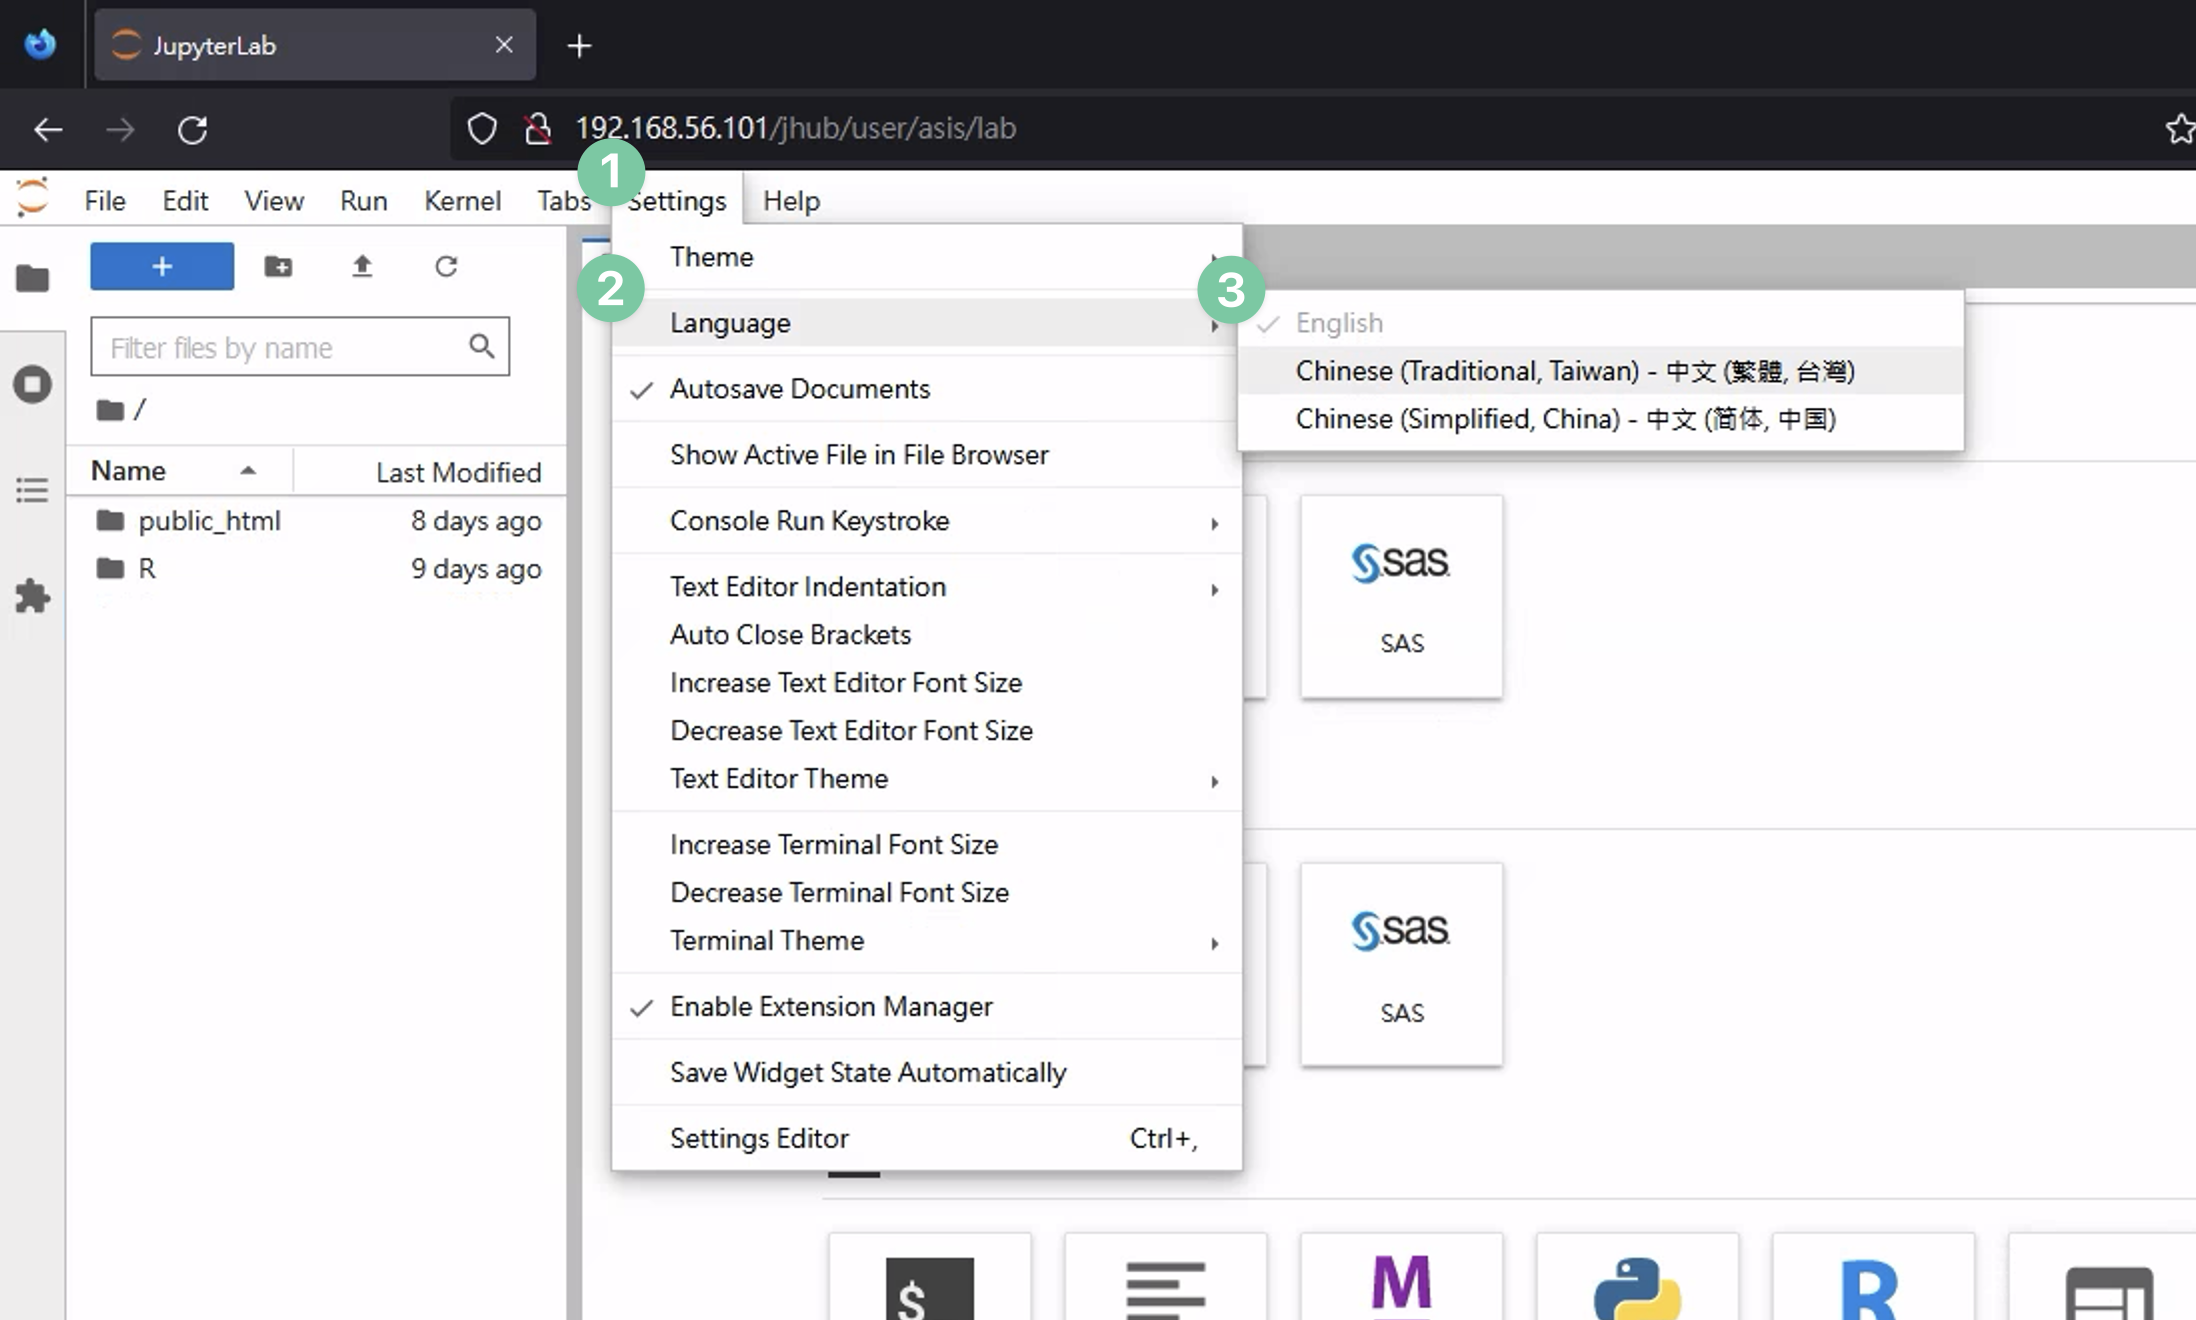Upload files using the upload arrow
Image resolution: width=2196 pixels, height=1320 pixels.
pyautogui.click(x=362, y=266)
